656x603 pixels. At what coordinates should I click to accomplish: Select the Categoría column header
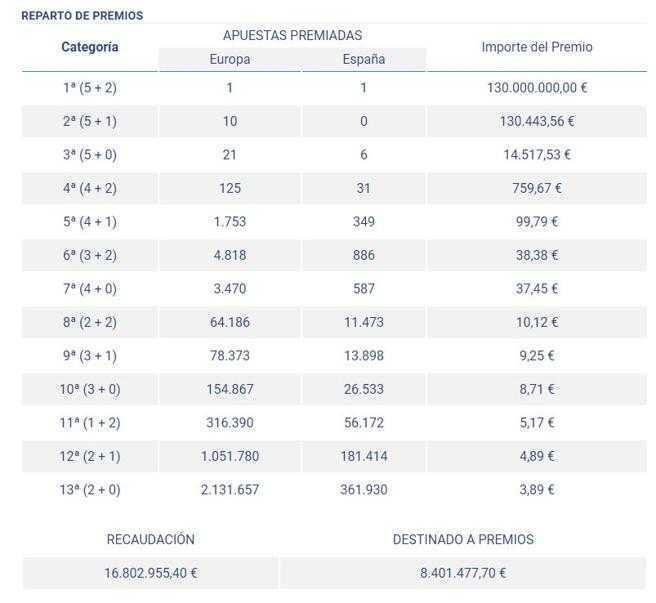(90, 47)
